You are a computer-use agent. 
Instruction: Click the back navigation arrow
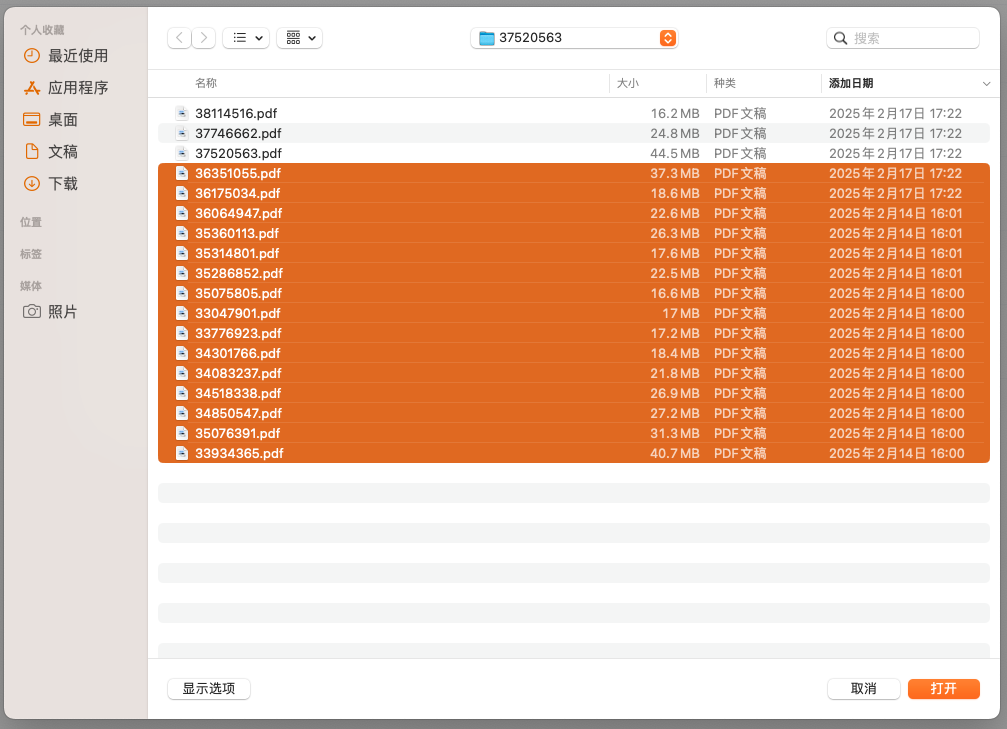click(x=179, y=38)
